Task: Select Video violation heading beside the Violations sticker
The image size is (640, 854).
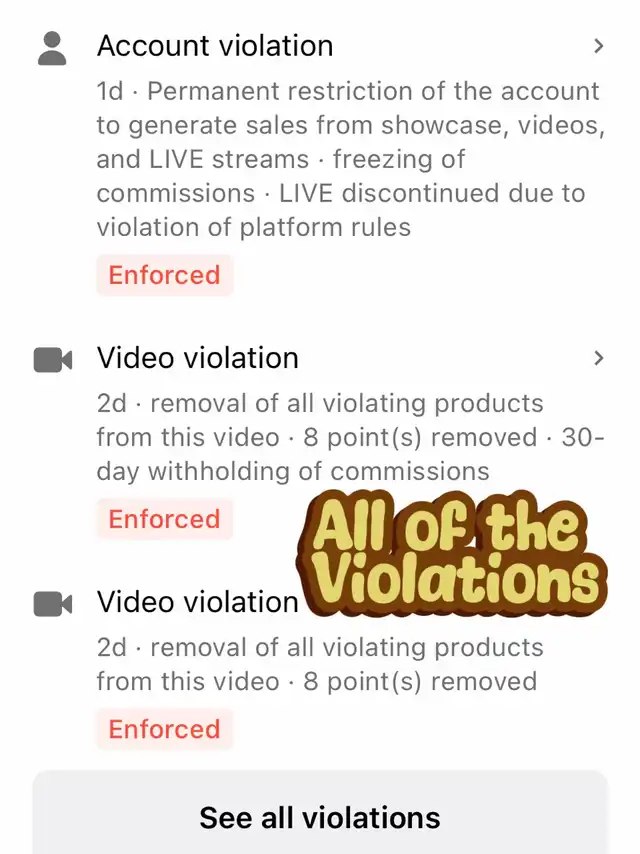Action: (198, 602)
